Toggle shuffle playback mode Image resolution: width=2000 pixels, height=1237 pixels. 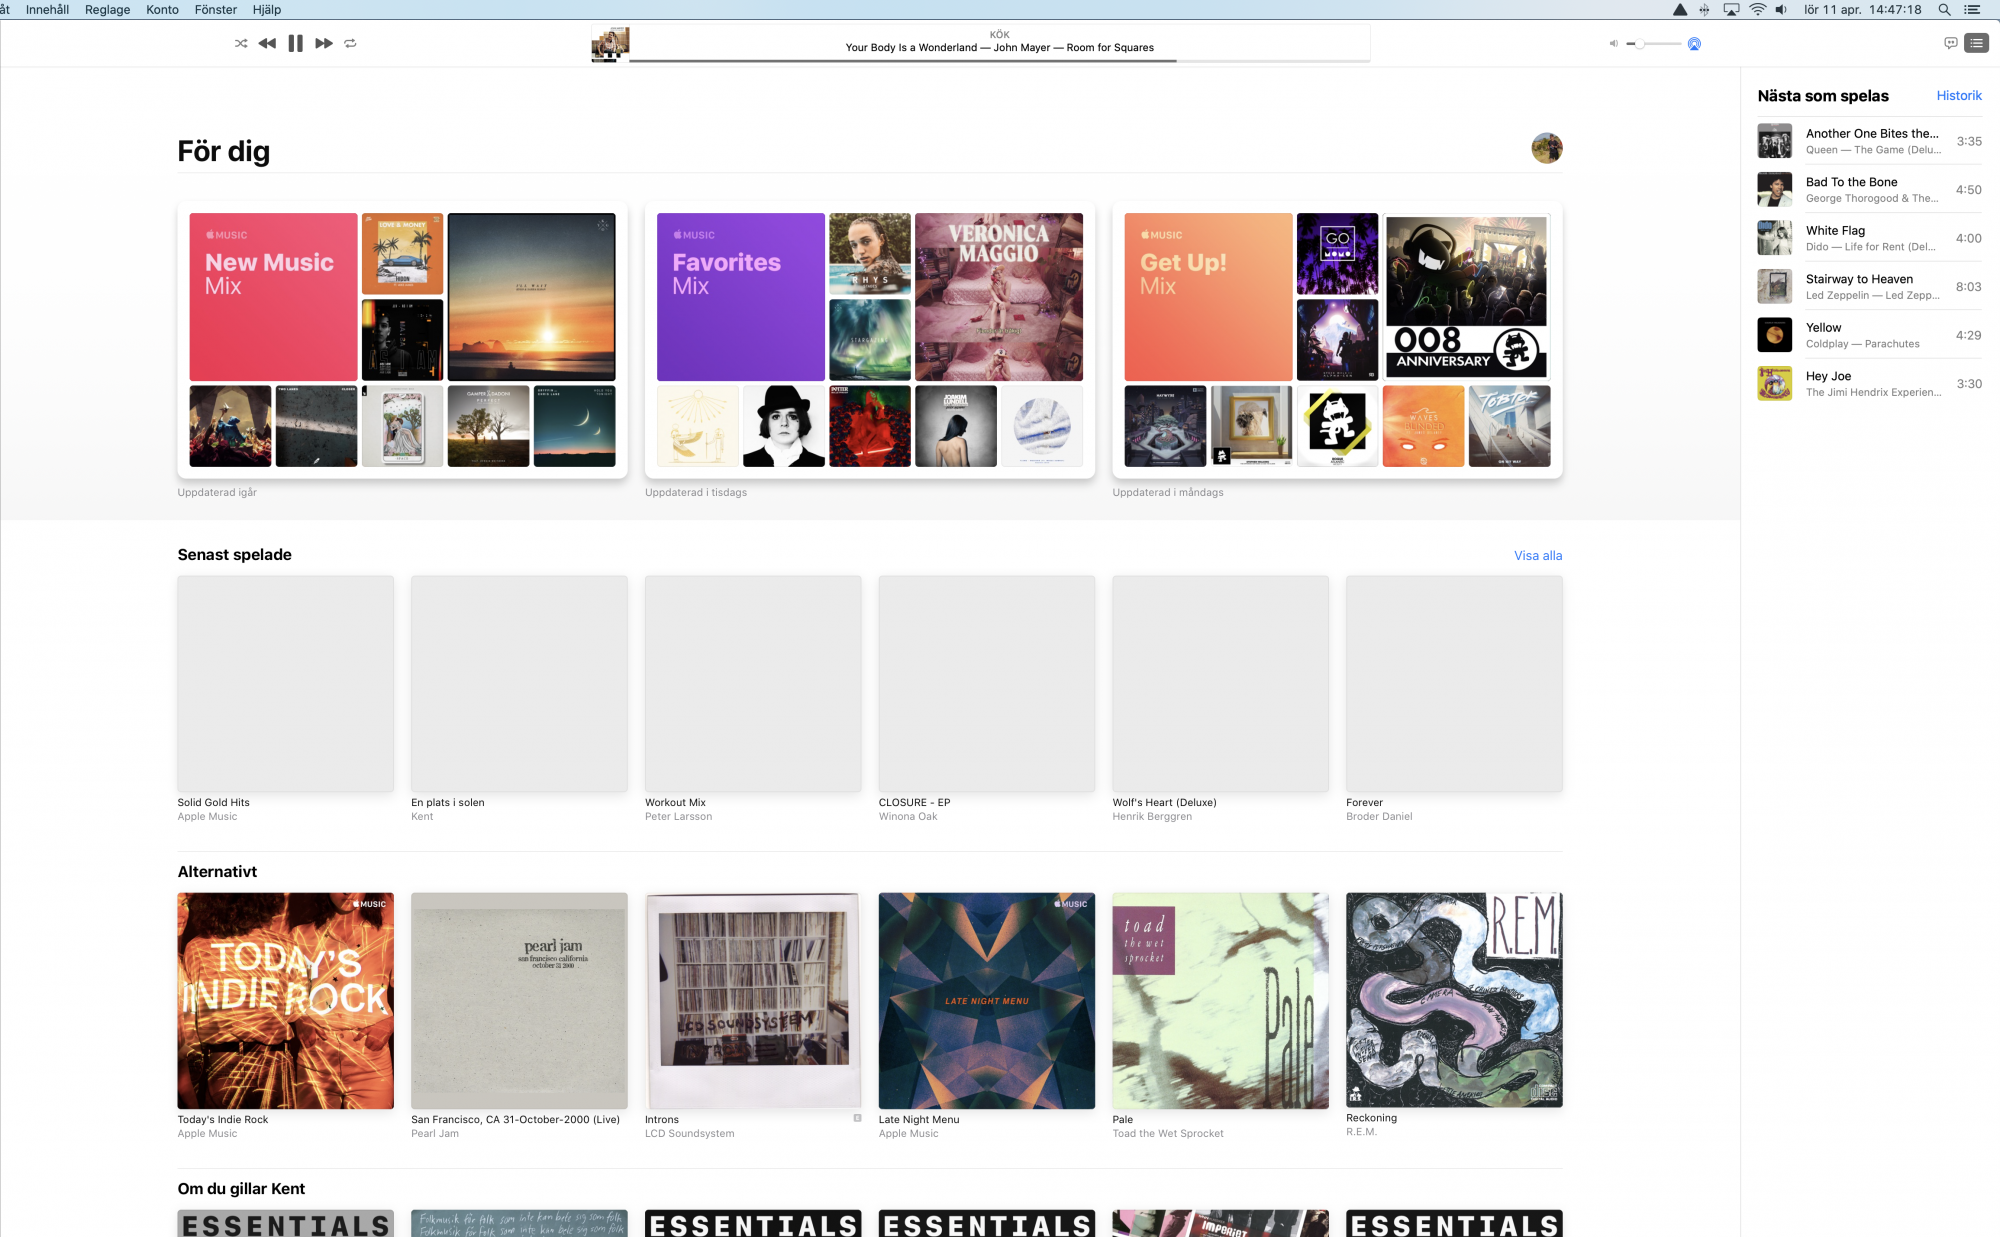click(x=241, y=43)
